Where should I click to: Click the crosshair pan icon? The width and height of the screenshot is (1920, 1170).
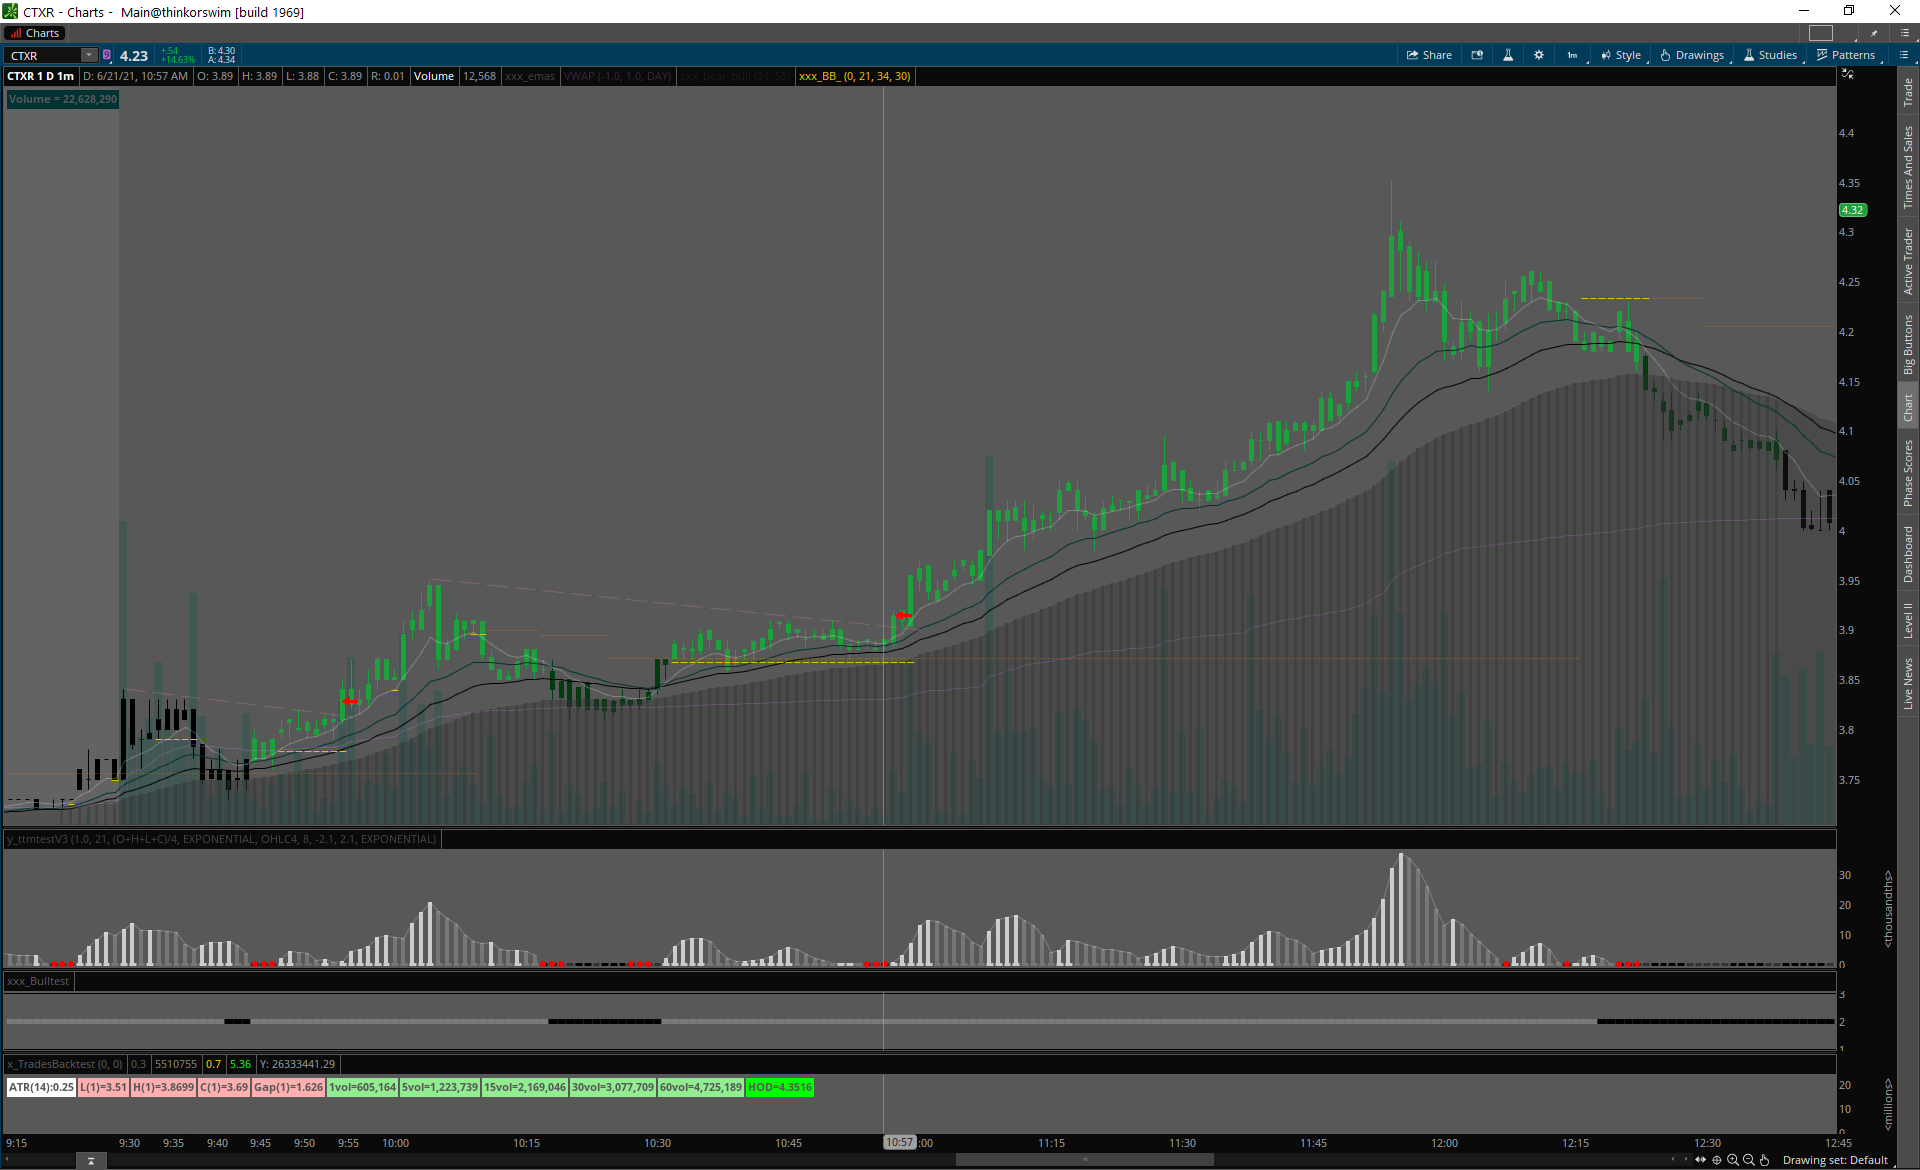[1717, 1160]
